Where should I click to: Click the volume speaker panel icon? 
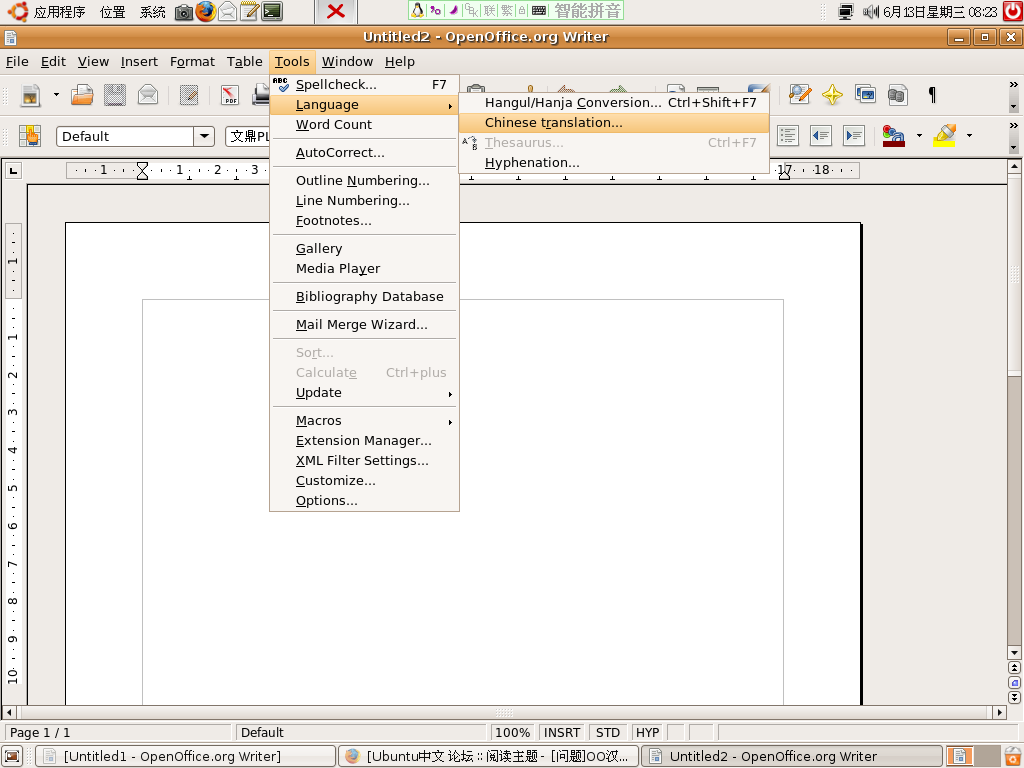click(x=871, y=12)
